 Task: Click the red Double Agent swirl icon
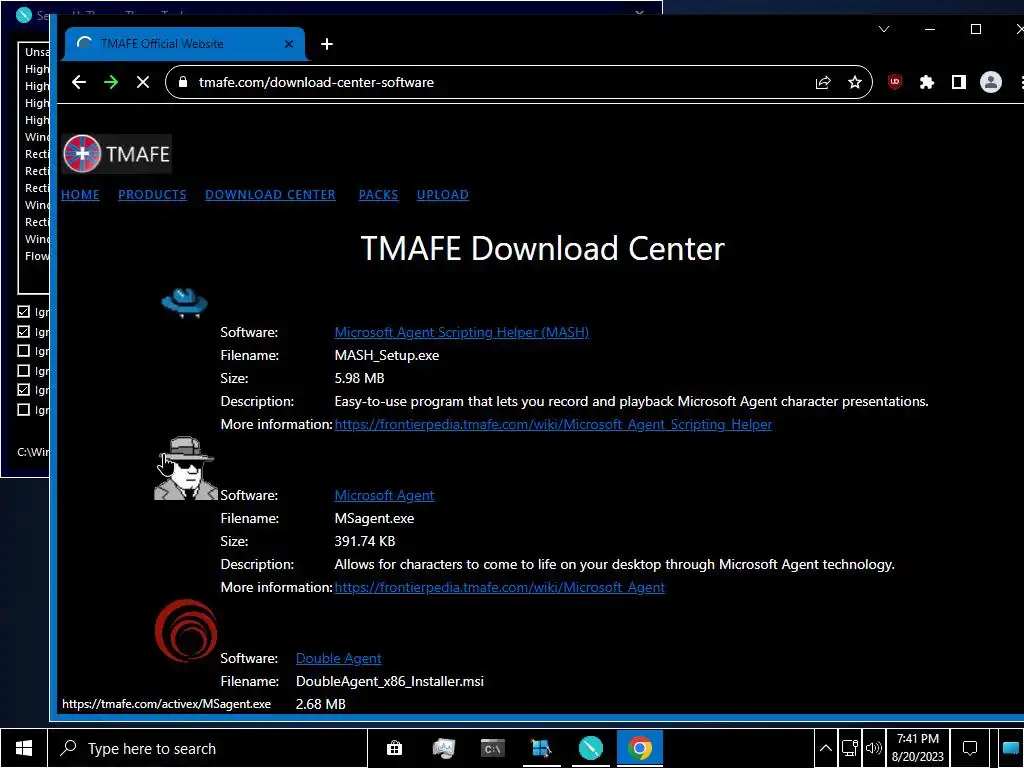(x=186, y=630)
